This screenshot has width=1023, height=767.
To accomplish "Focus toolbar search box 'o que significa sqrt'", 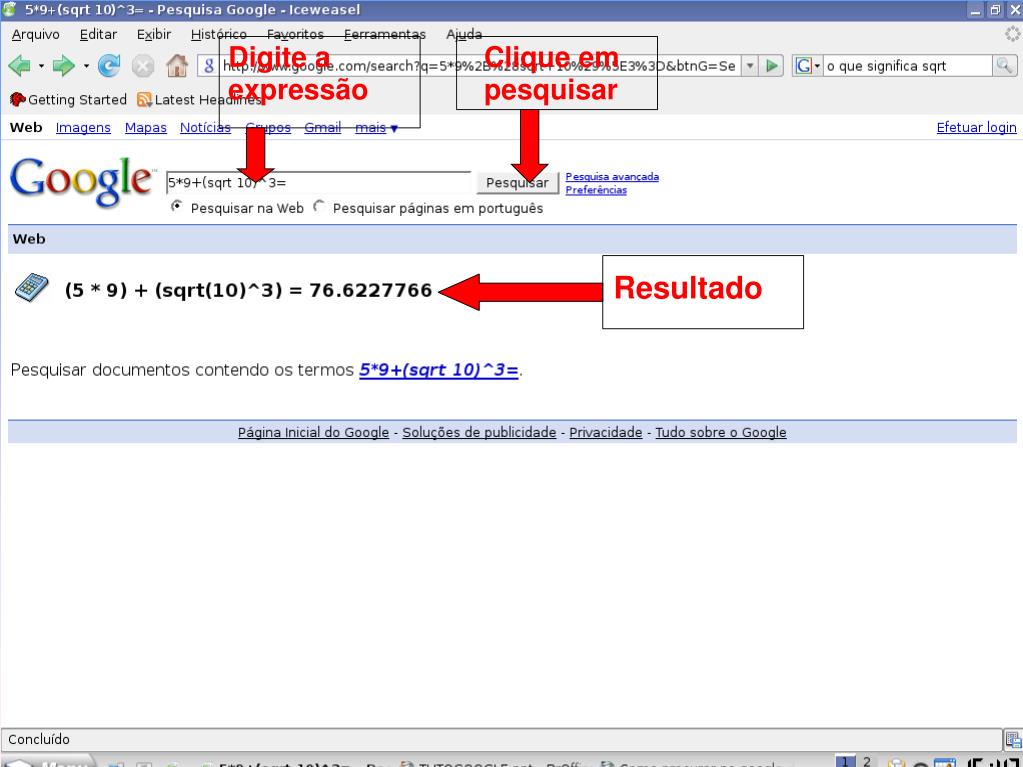I will pos(908,66).
